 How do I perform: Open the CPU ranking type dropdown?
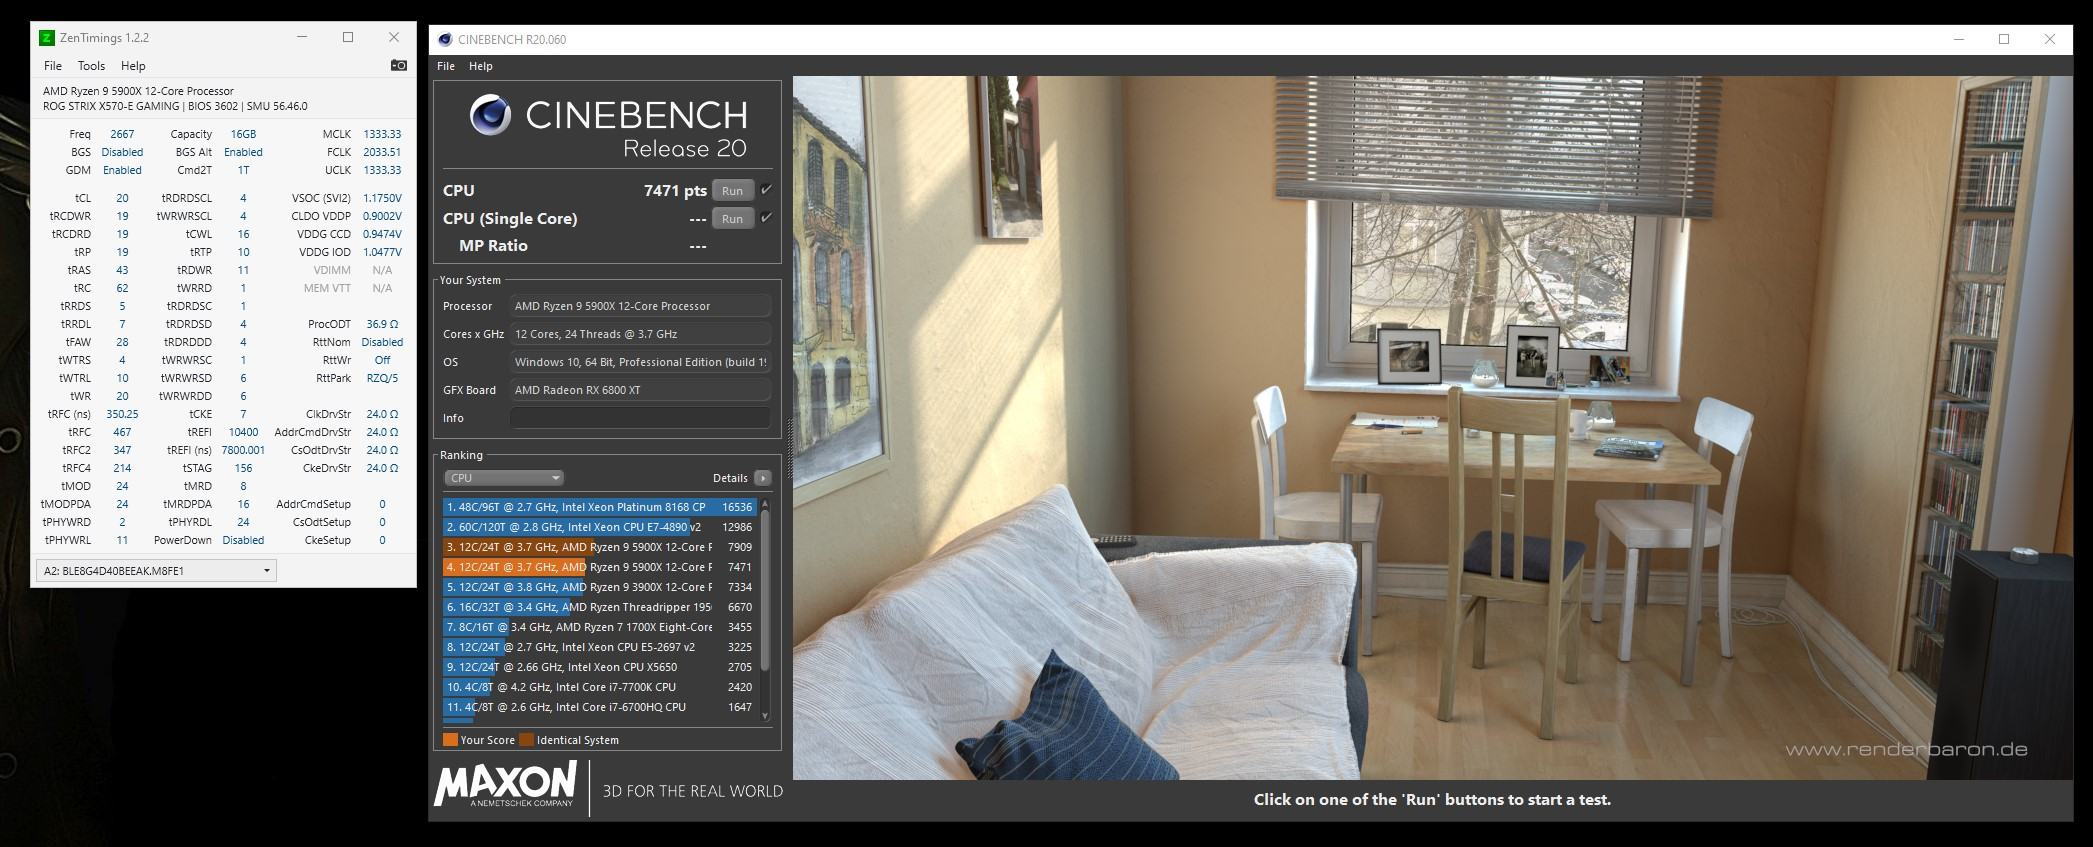pos(503,478)
